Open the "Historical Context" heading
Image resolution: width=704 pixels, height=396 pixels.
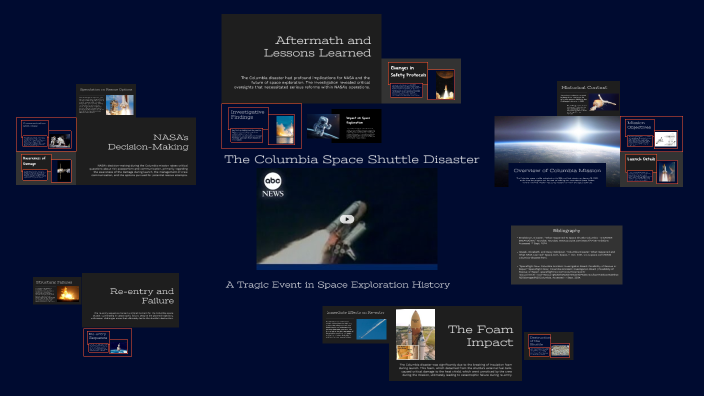pyautogui.click(x=584, y=88)
